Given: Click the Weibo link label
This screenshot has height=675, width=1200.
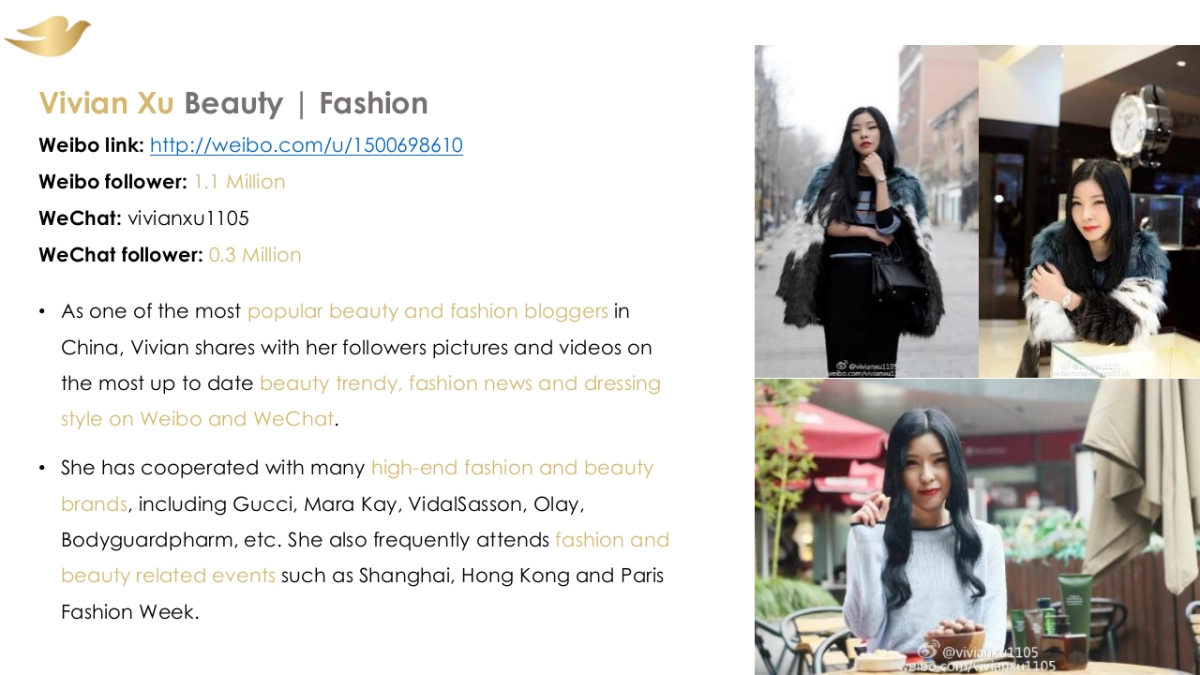Looking at the screenshot, I should click(x=91, y=145).
